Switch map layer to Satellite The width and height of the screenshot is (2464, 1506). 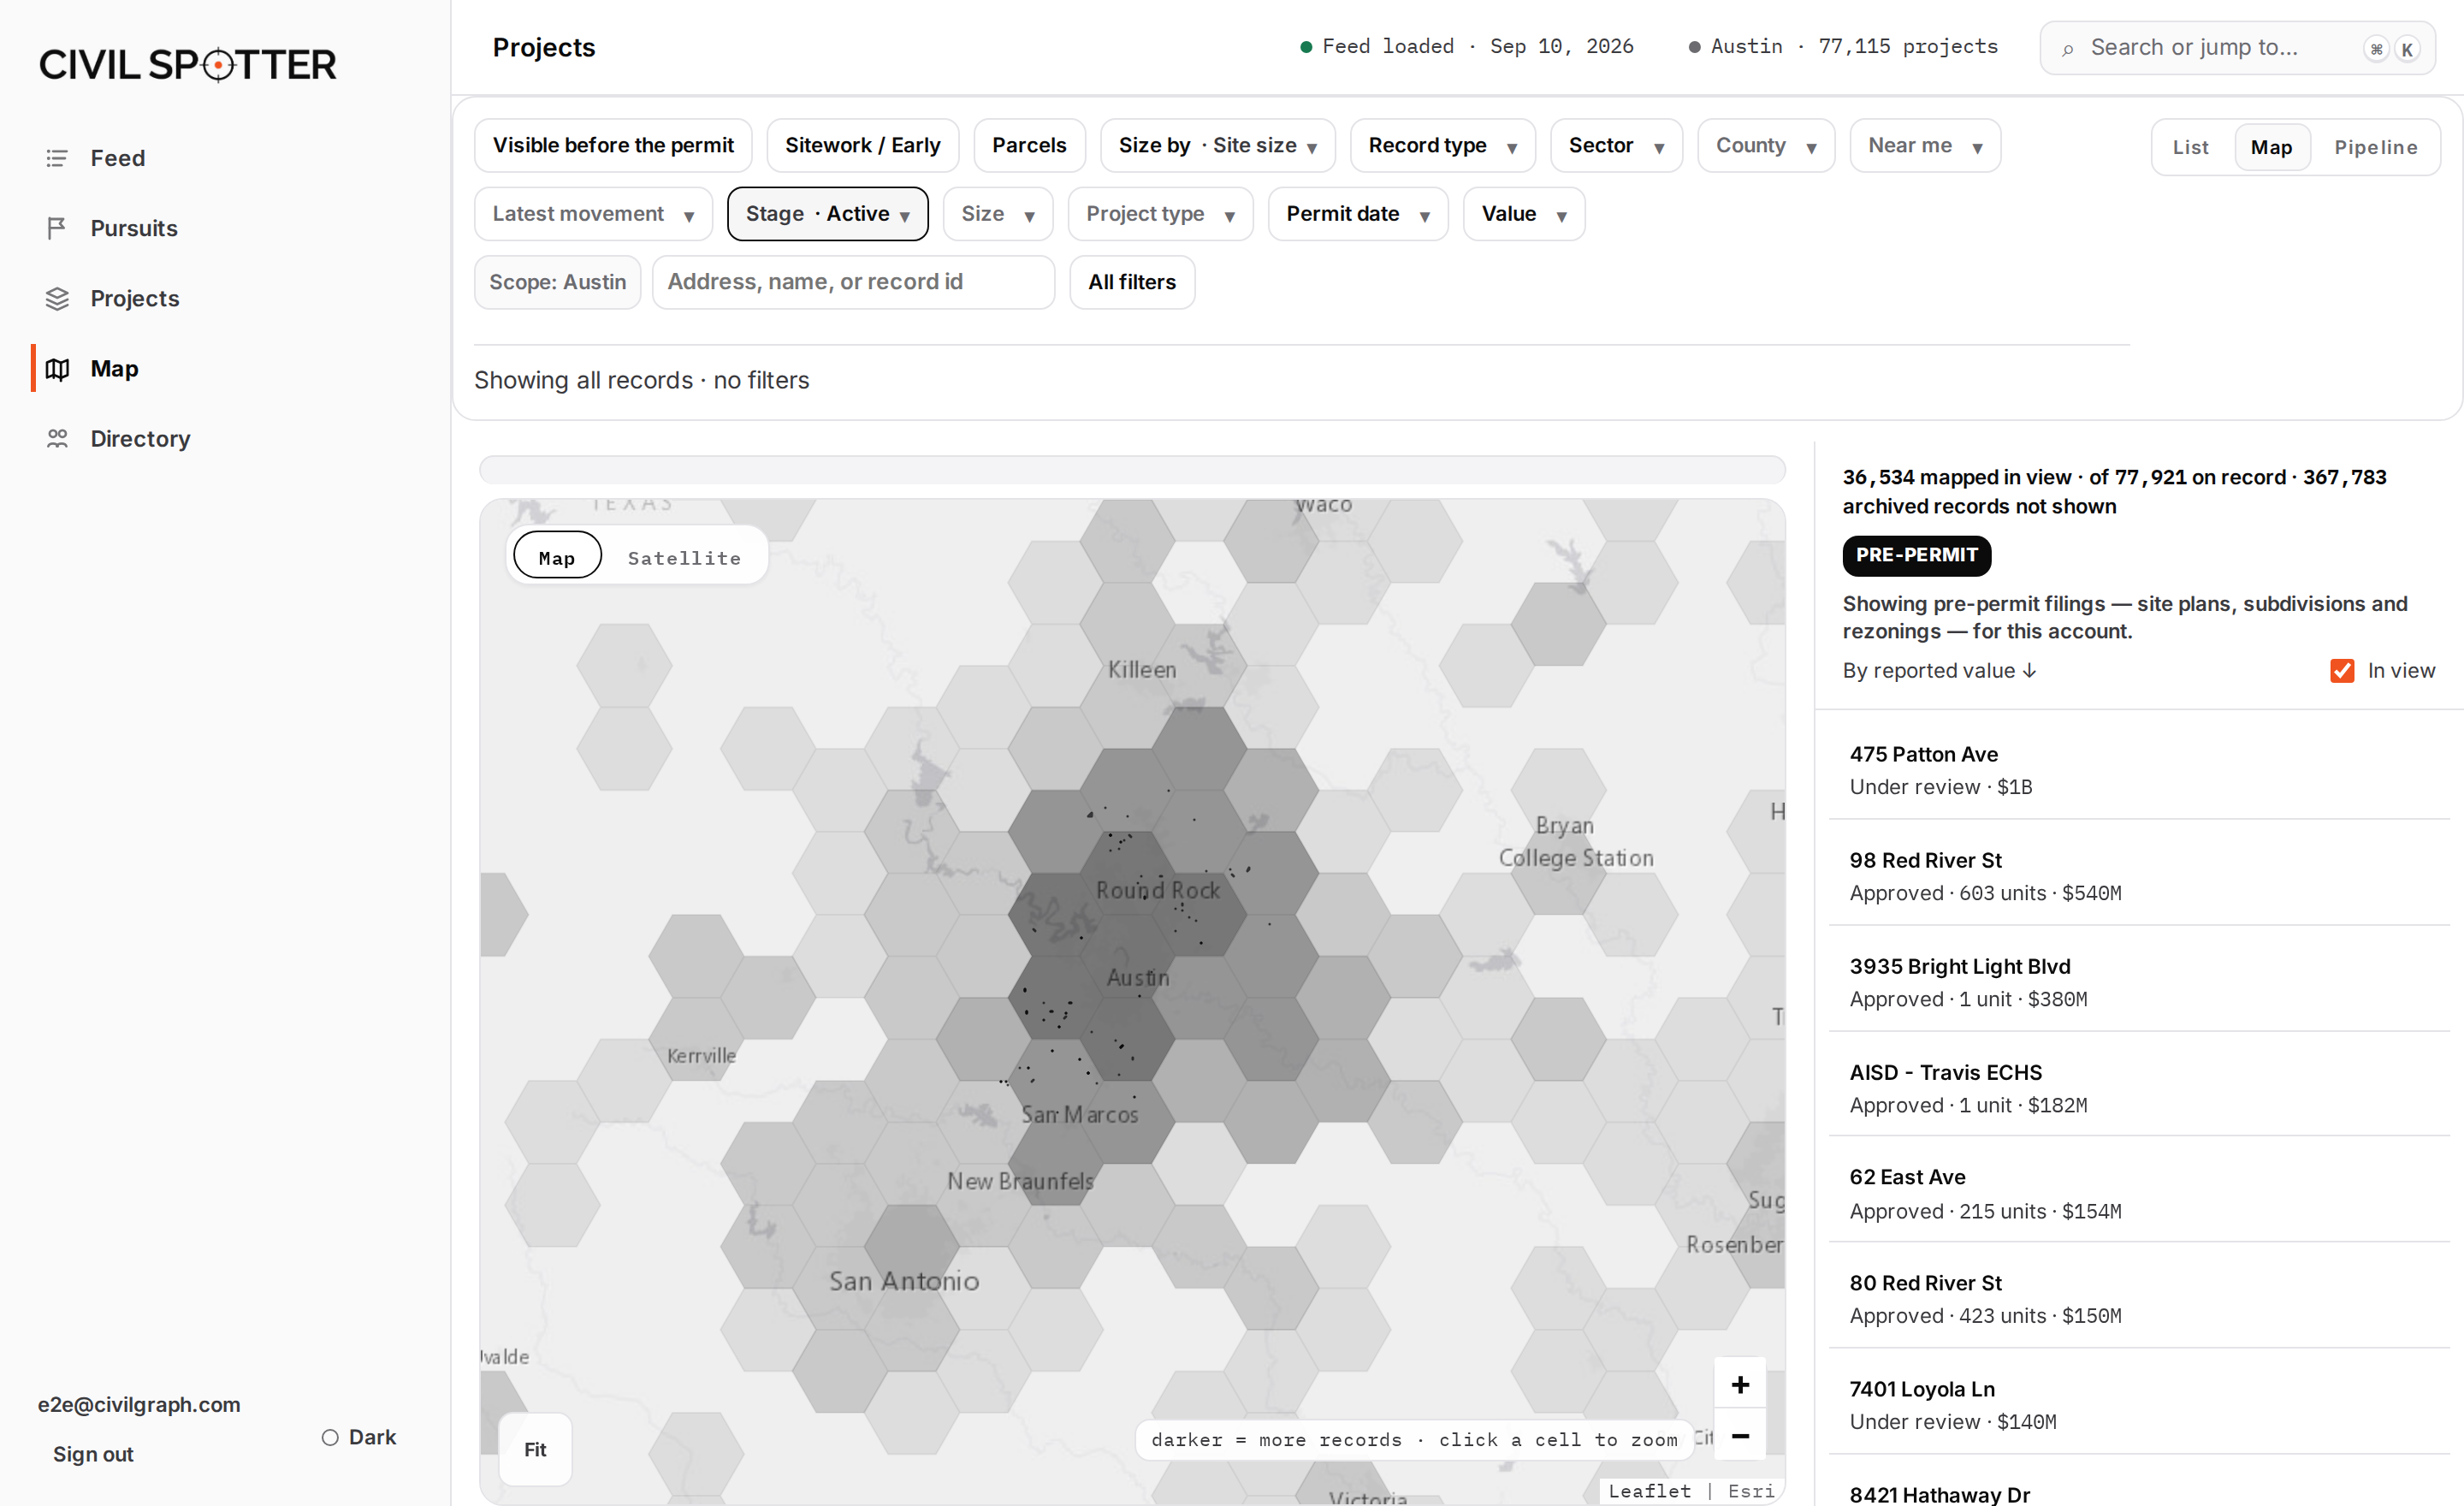[x=684, y=558]
